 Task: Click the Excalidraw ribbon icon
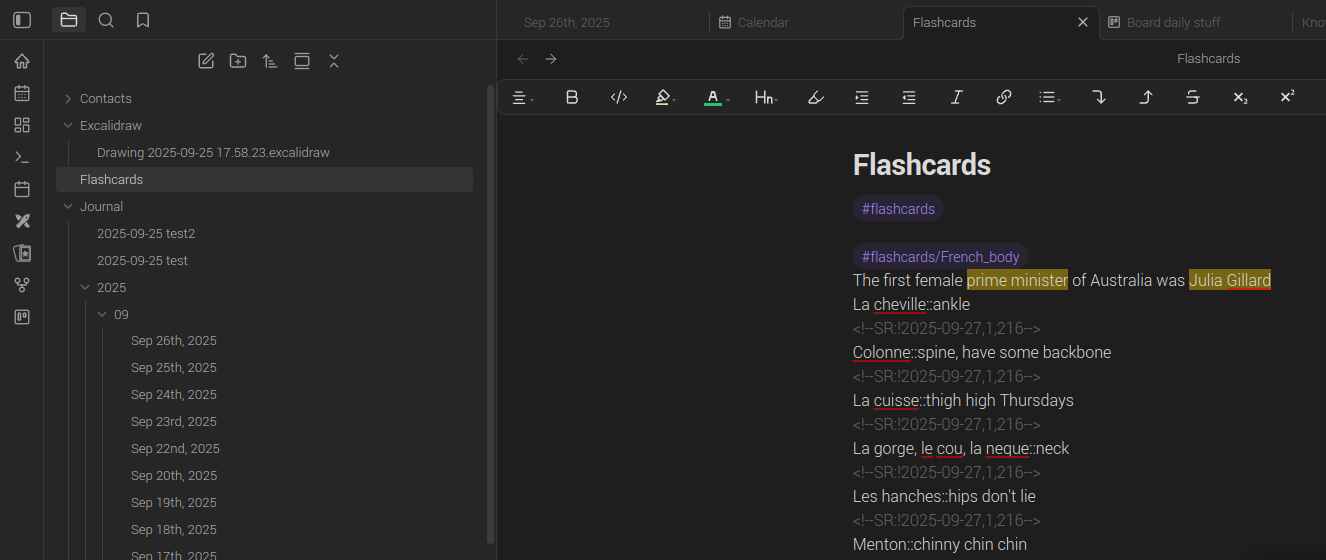point(22,221)
